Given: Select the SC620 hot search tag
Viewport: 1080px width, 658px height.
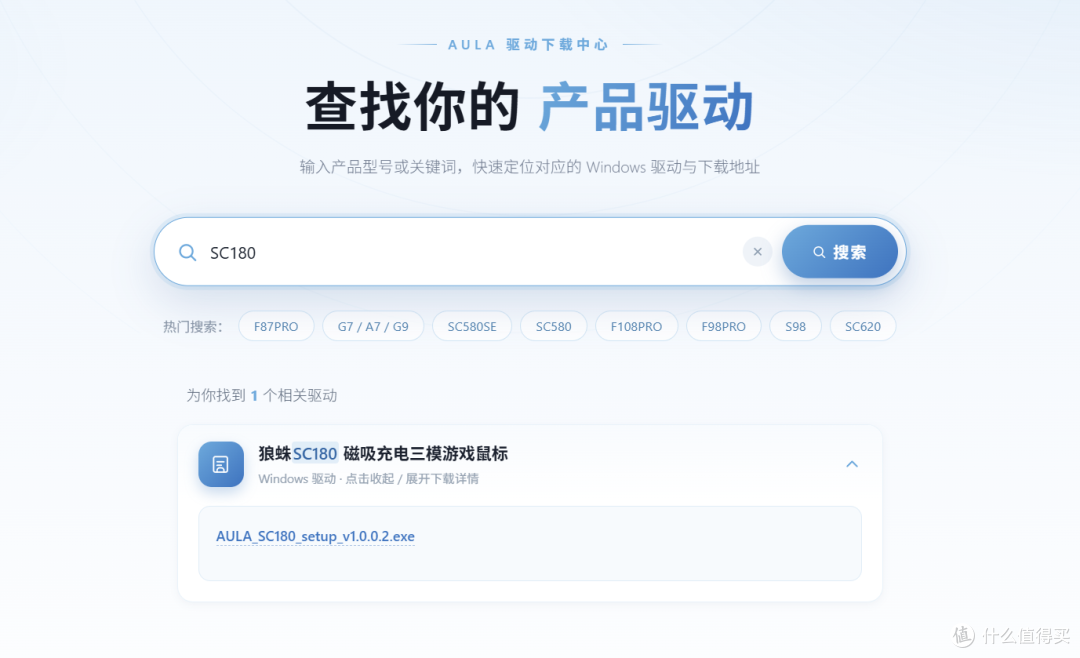Looking at the screenshot, I should tap(862, 326).
